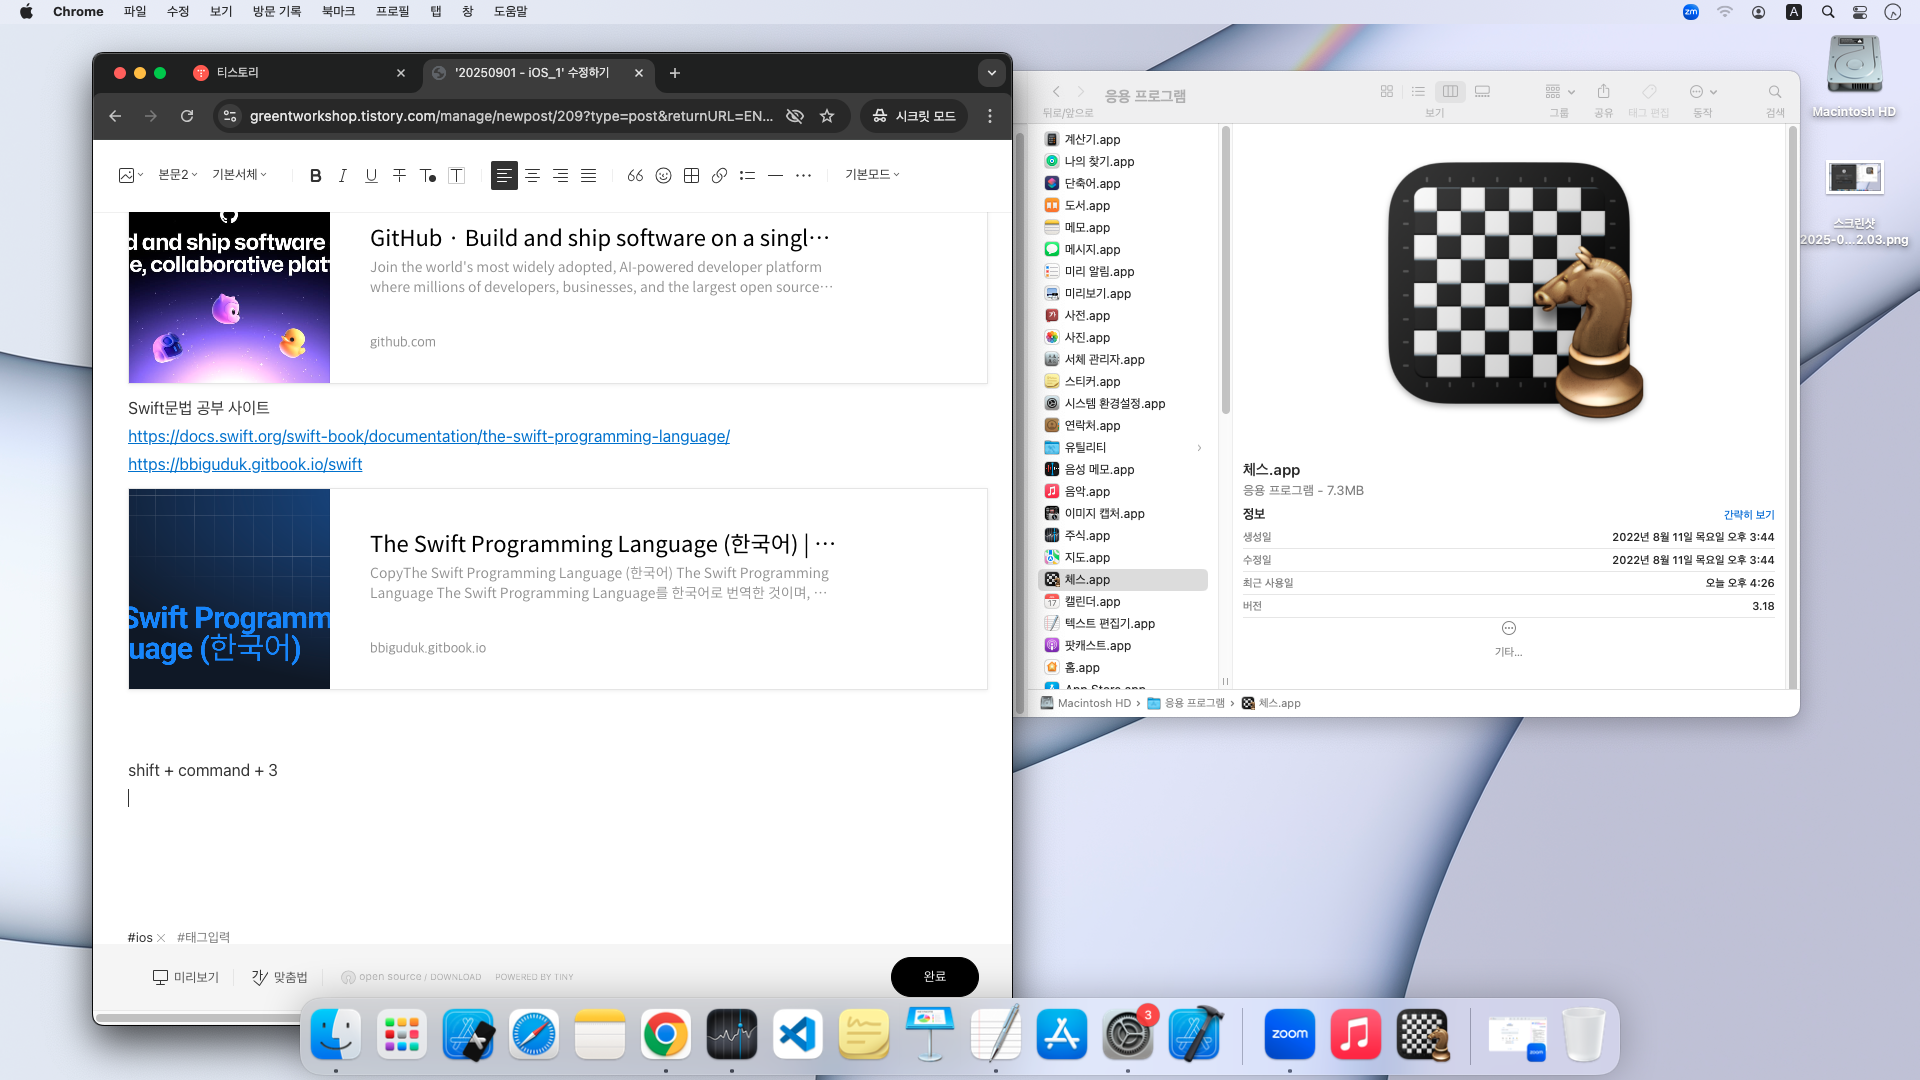Open the 기본서체 font dropdown
1920x1080 pixels.
[x=239, y=175]
